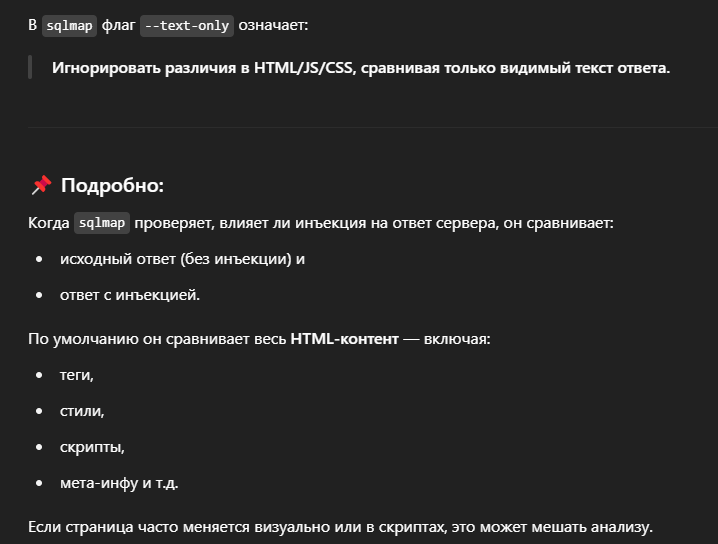This screenshot has width=718, height=544.
Task: Click the теги, list item
Action: click(76, 375)
